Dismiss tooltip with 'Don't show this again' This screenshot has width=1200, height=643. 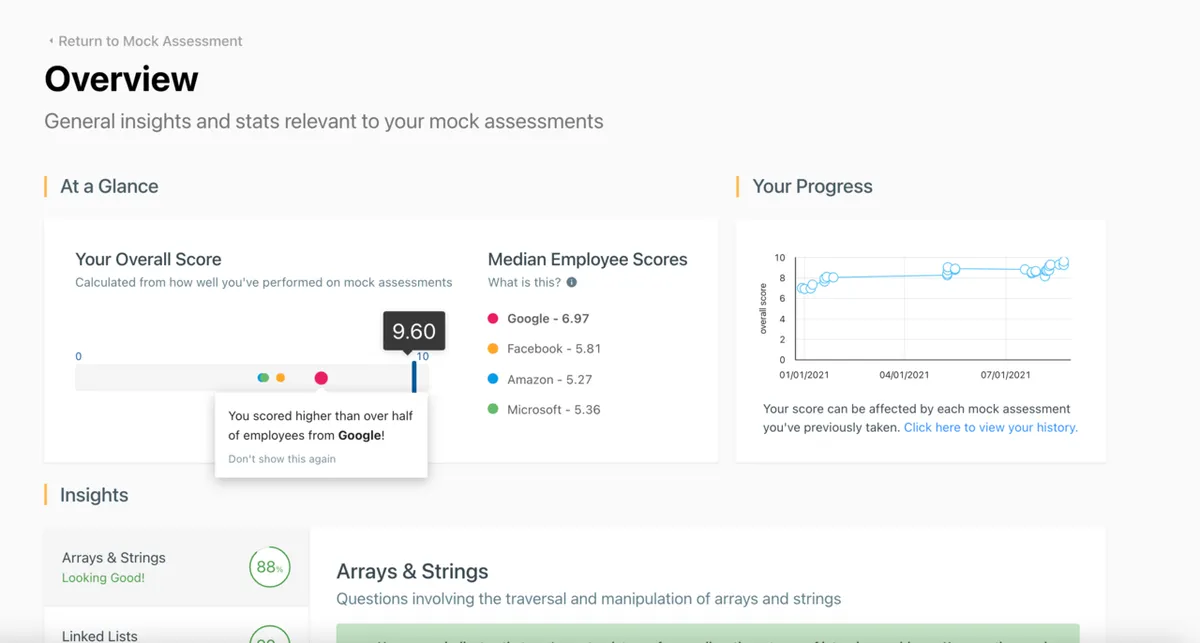282,459
